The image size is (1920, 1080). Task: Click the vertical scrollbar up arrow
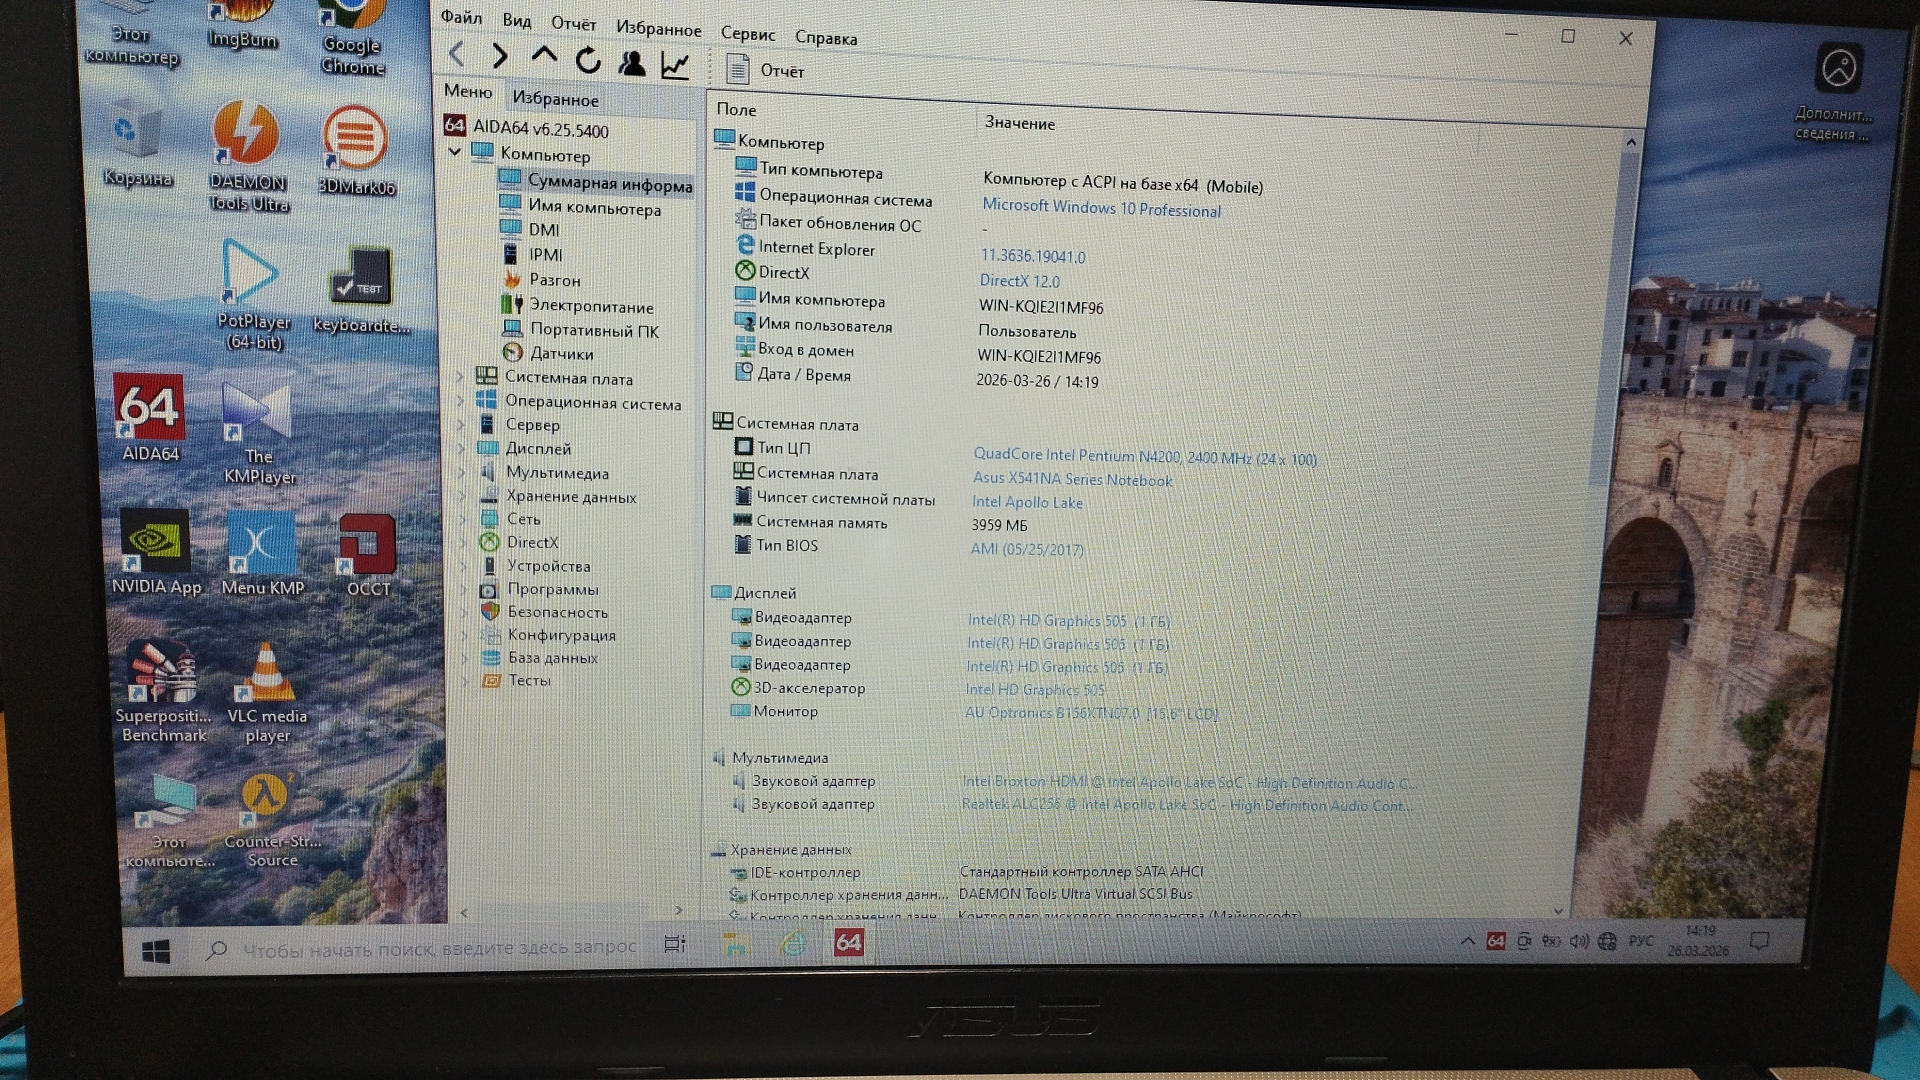(1631, 143)
